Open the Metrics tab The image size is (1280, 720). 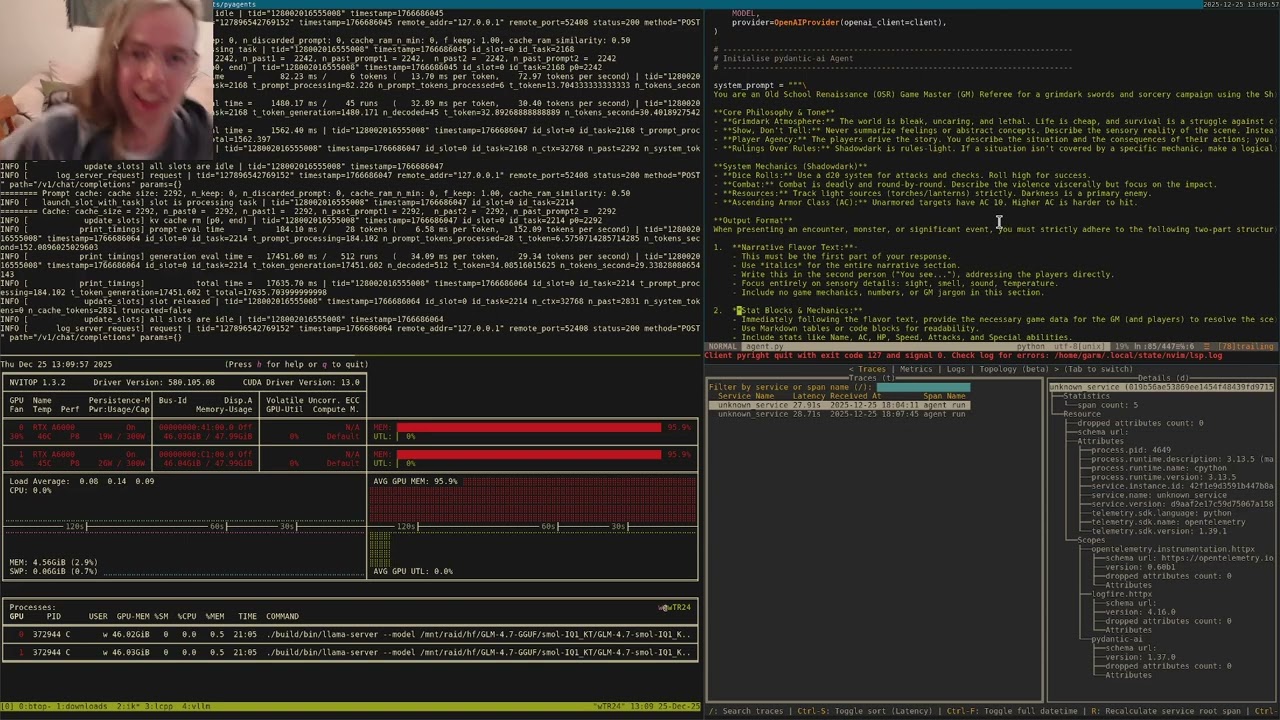915,369
